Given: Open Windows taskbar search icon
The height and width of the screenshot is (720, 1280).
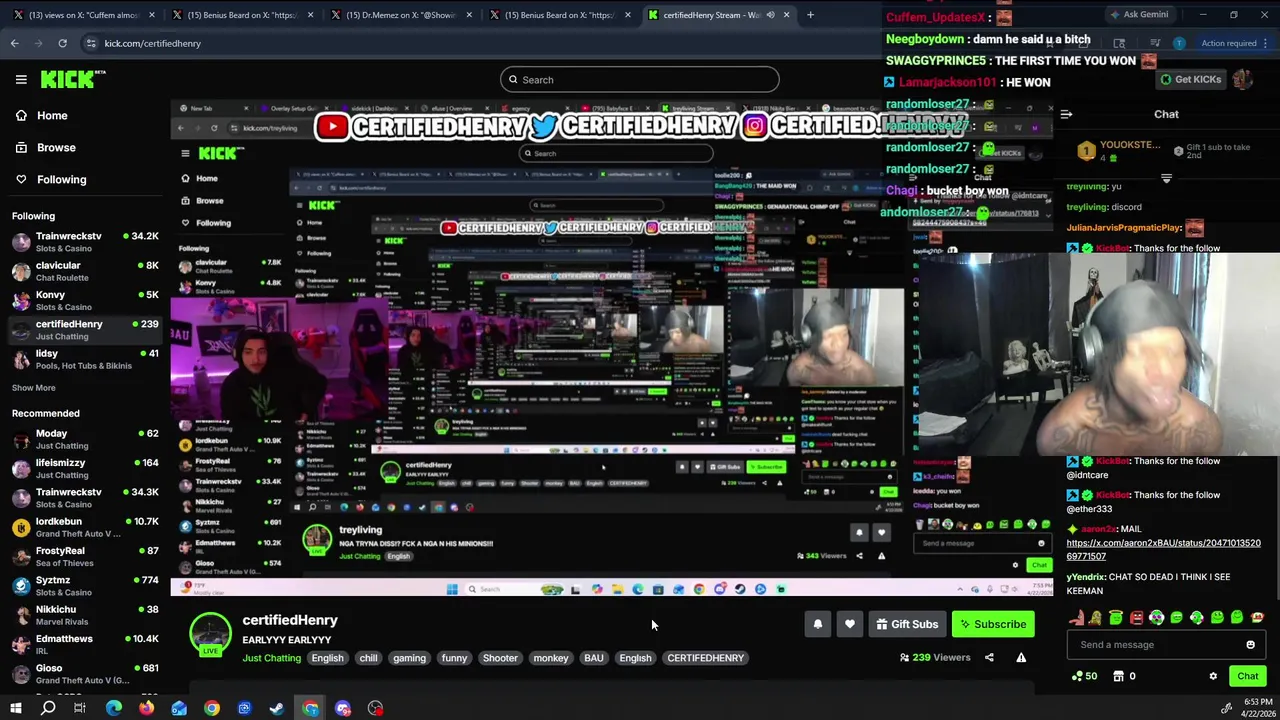Looking at the screenshot, I should tap(48, 708).
